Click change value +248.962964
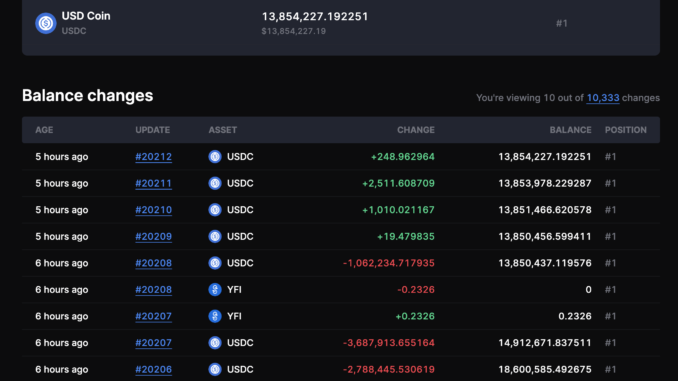 coord(403,157)
